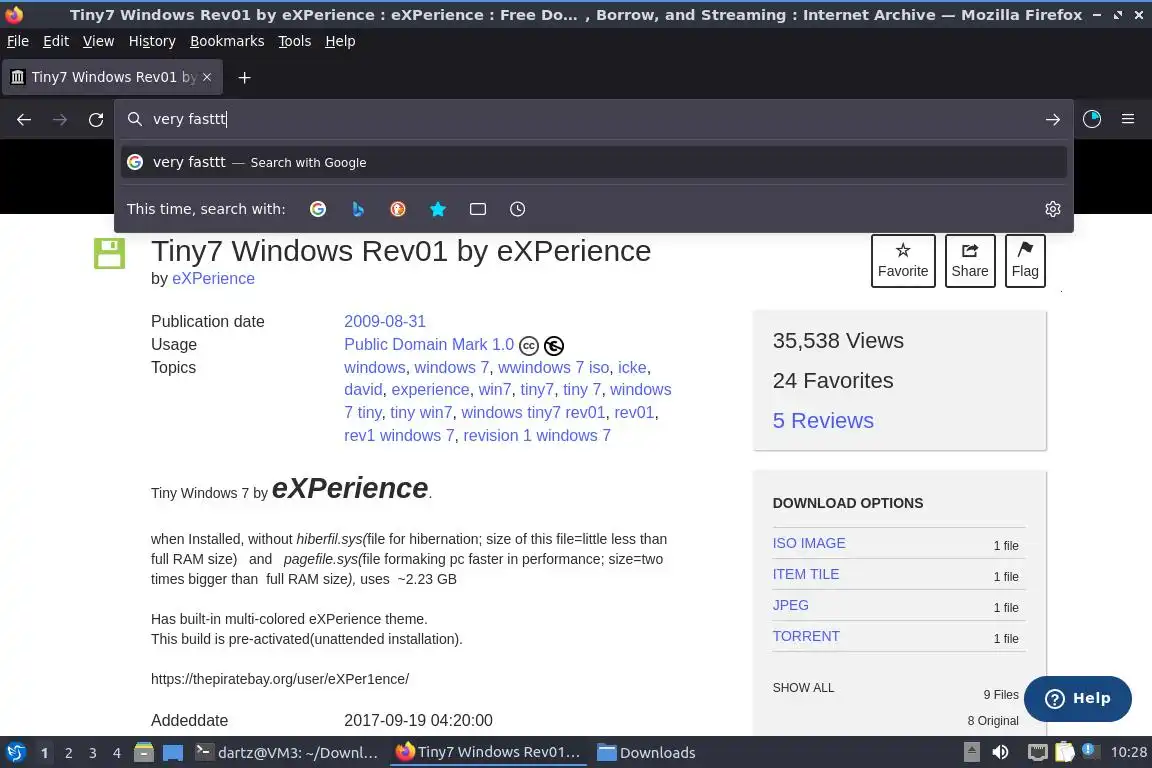Viewport: 1152px width, 768px height.
Task: Expand ITEM TILE download option
Action: (805, 574)
